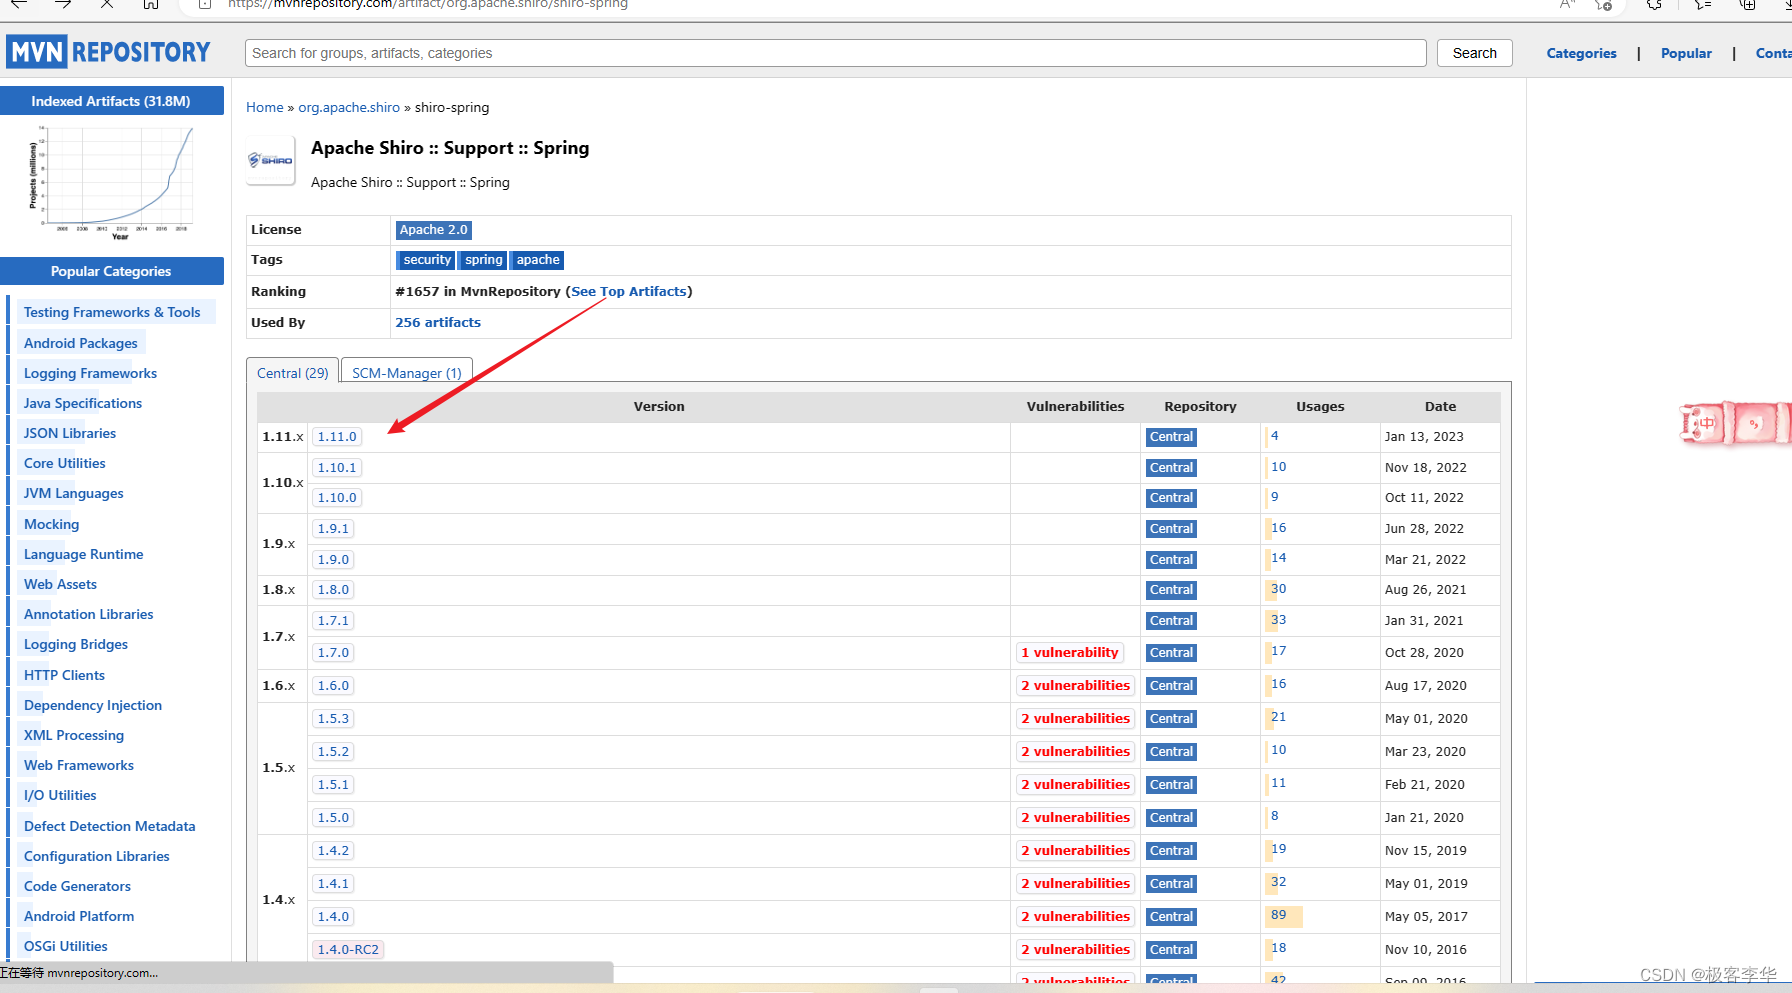Image resolution: width=1792 pixels, height=993 pixels.
Task: Open Code Generators category
Action: pos(77,886)
